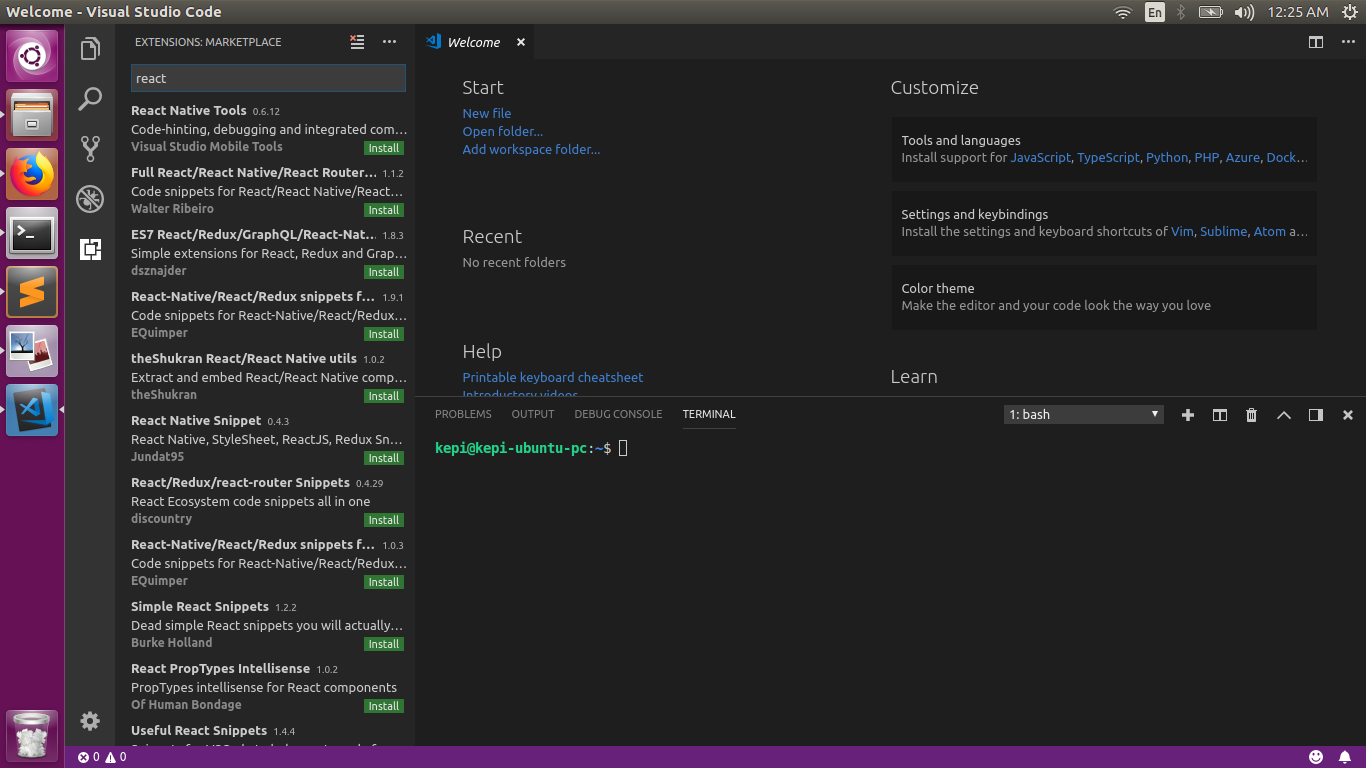Split the terminal pane
This screenshot has width=1366, height=768.
1220,414
